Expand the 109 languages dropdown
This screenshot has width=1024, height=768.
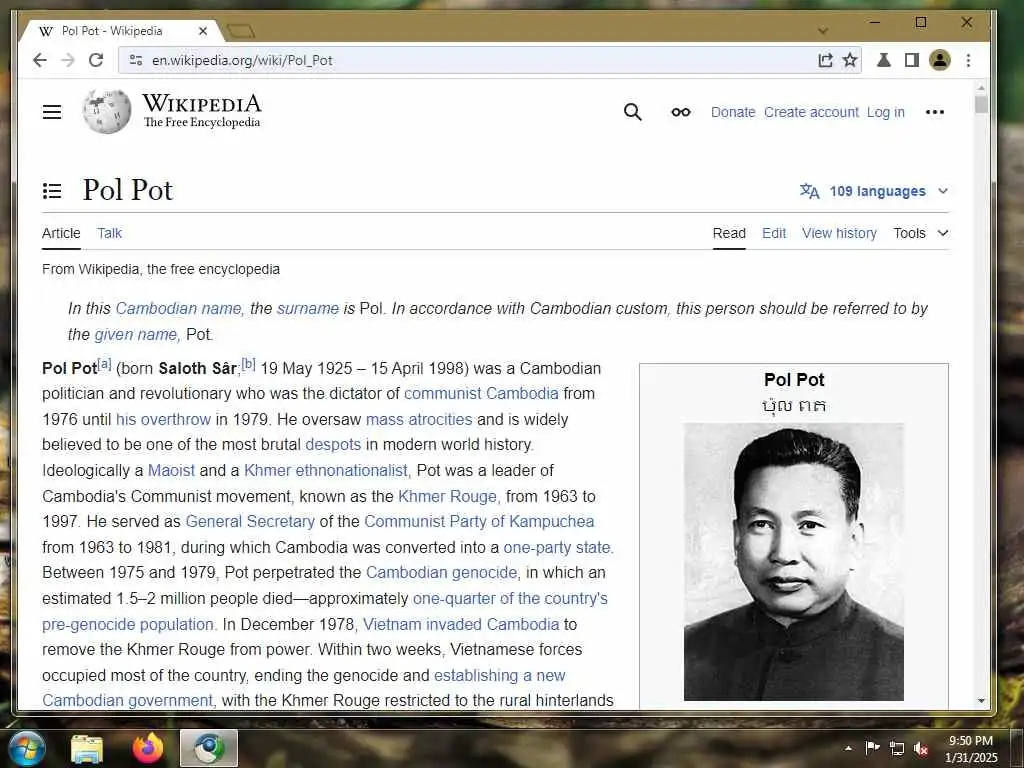point(874,191)
